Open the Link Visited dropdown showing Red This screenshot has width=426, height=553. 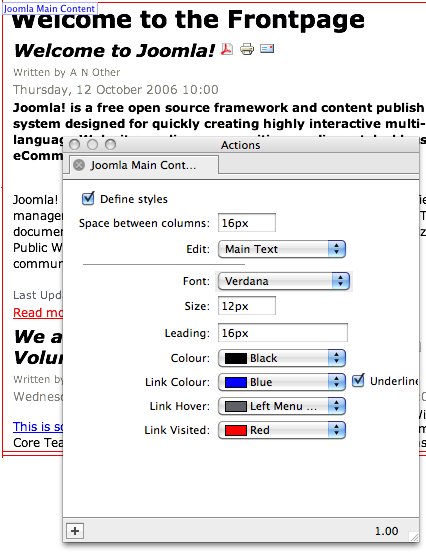coord(282,430)
